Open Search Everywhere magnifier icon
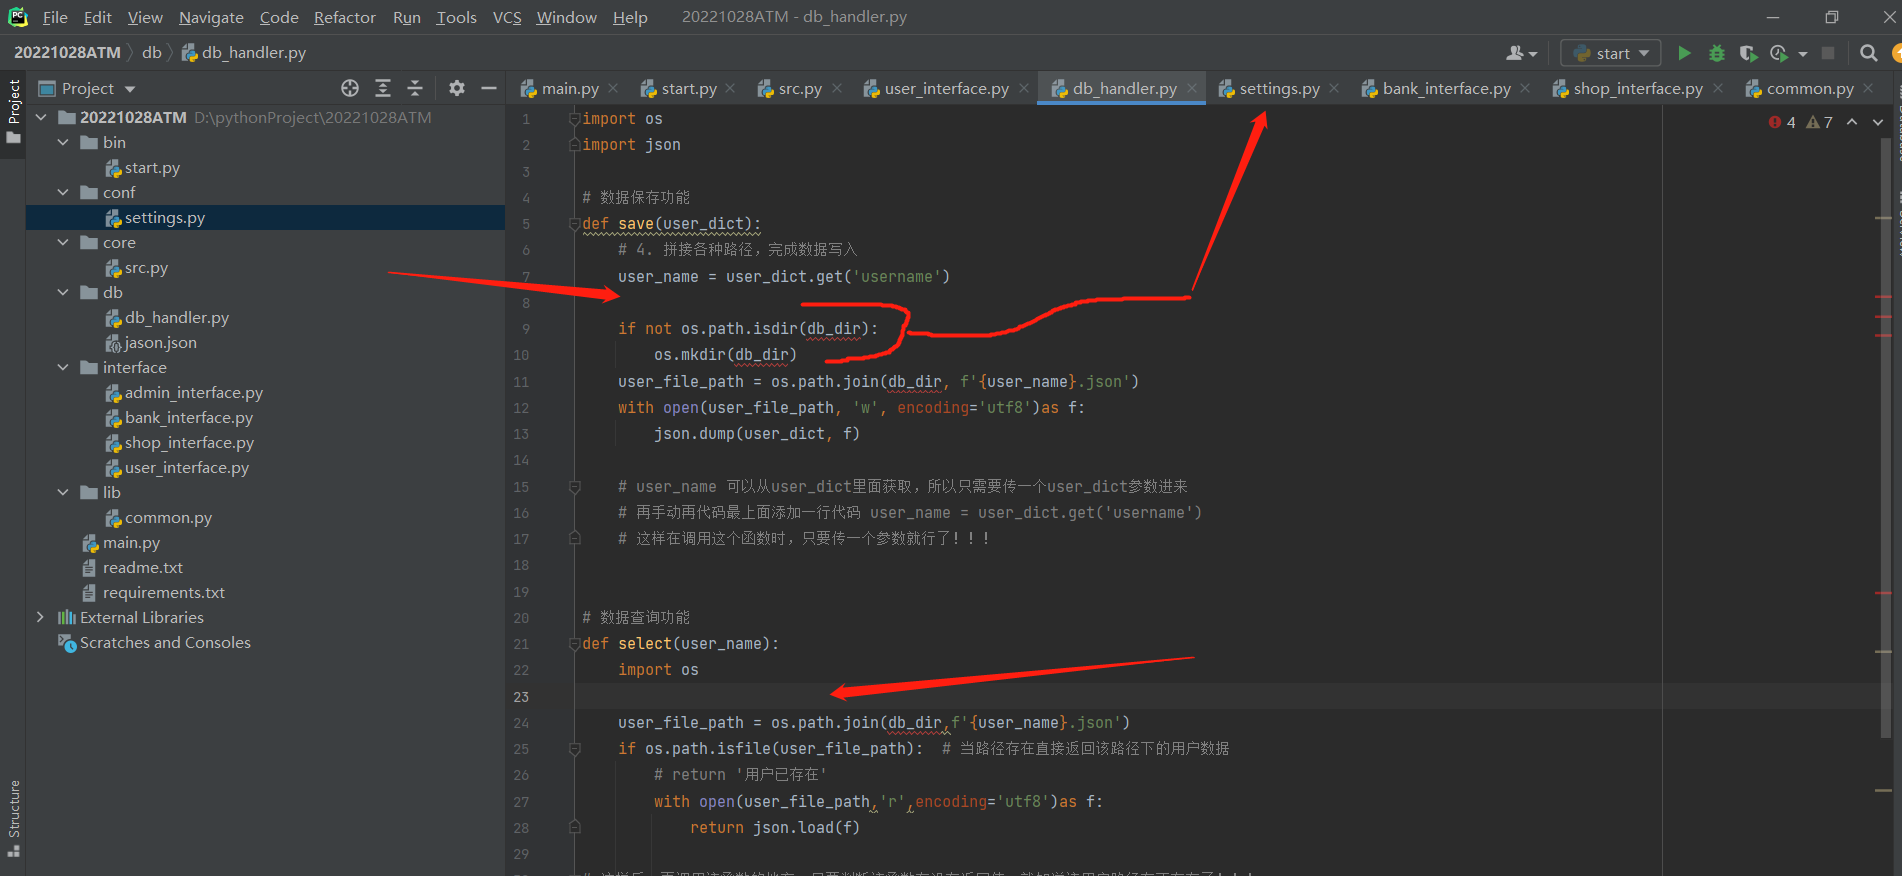 [1868, 53]
